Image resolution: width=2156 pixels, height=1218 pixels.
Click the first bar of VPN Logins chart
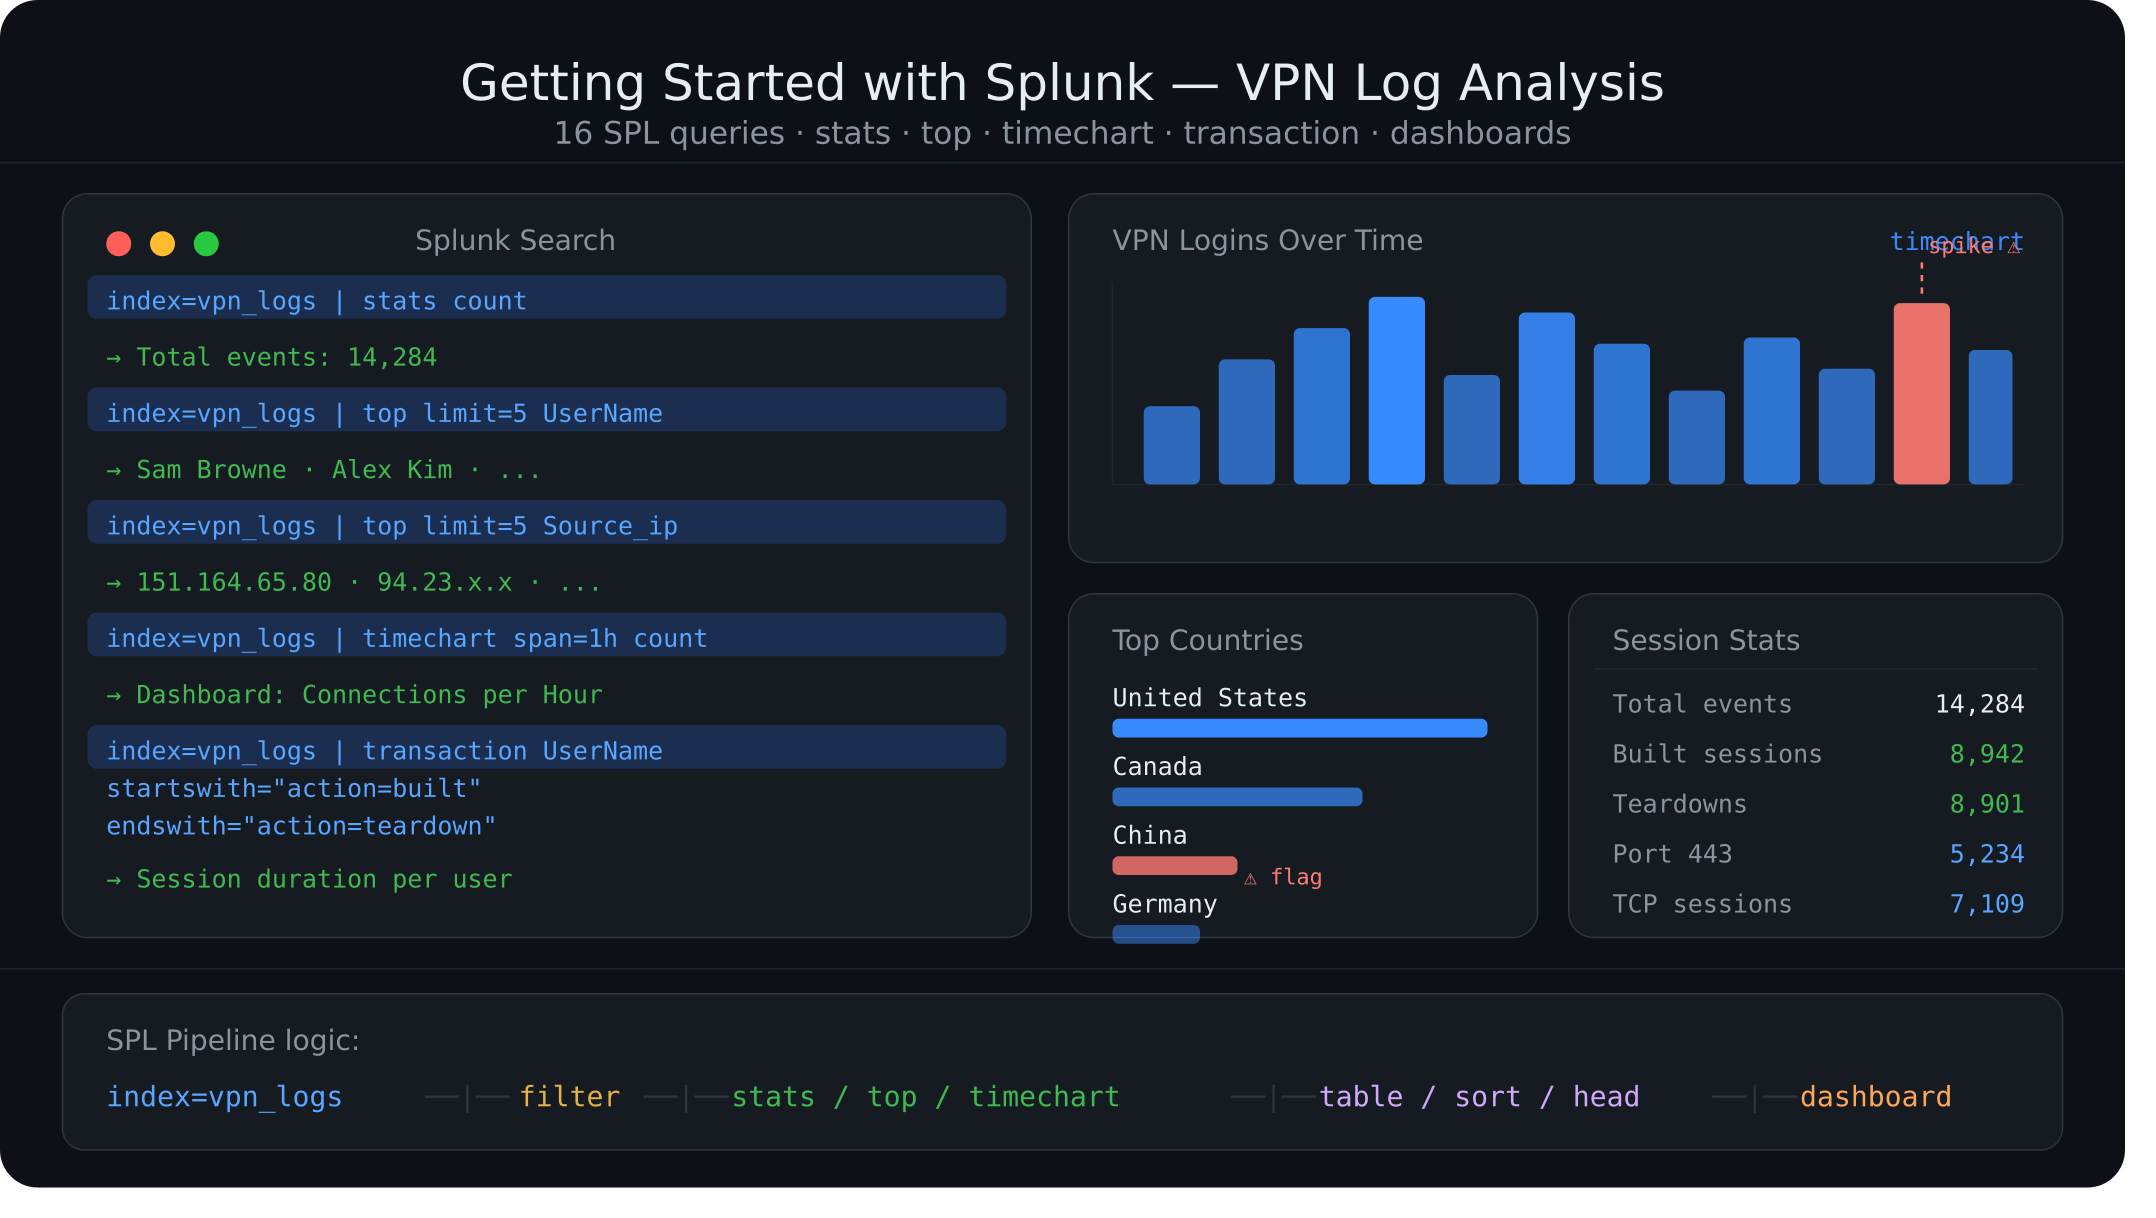1171,446
